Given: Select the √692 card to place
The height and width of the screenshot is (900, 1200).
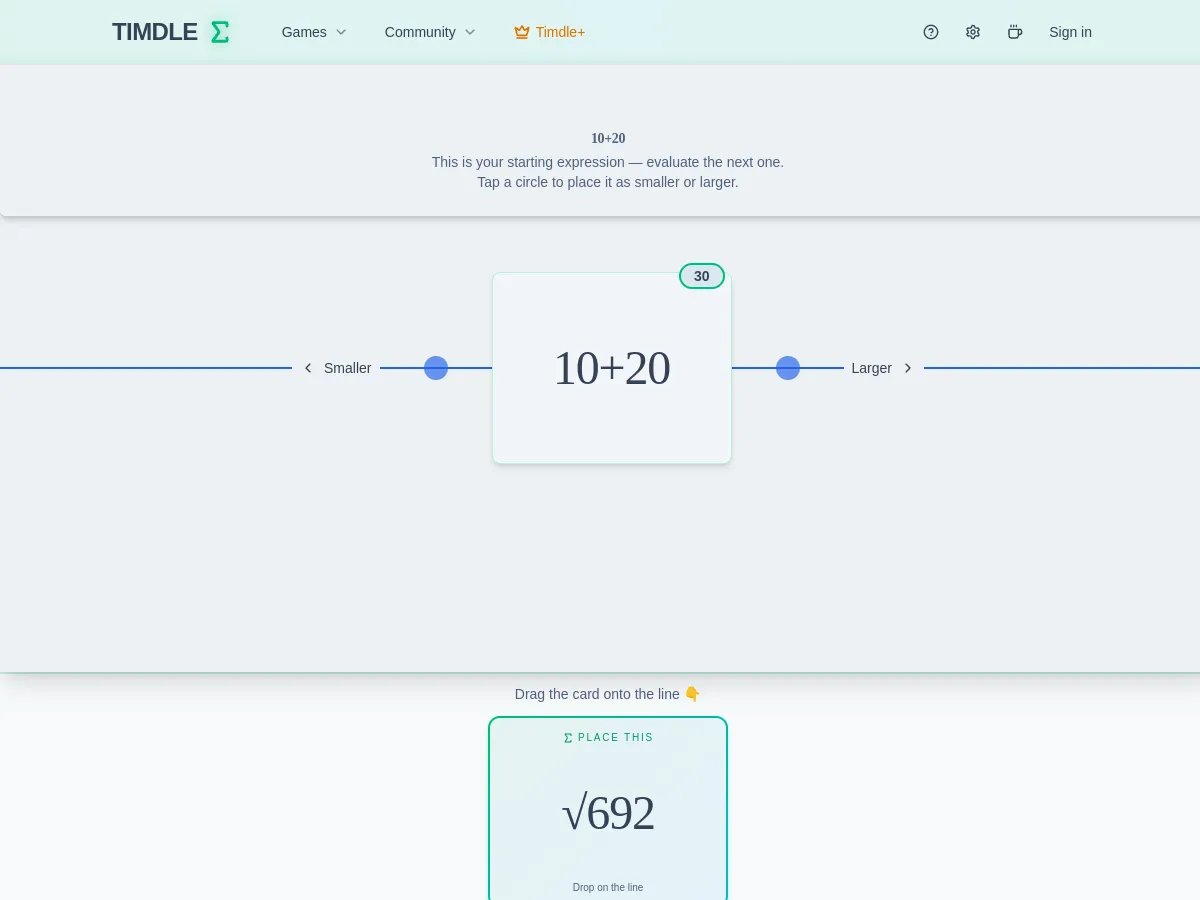Looking at the screenshot, I should tap(608, 808).
